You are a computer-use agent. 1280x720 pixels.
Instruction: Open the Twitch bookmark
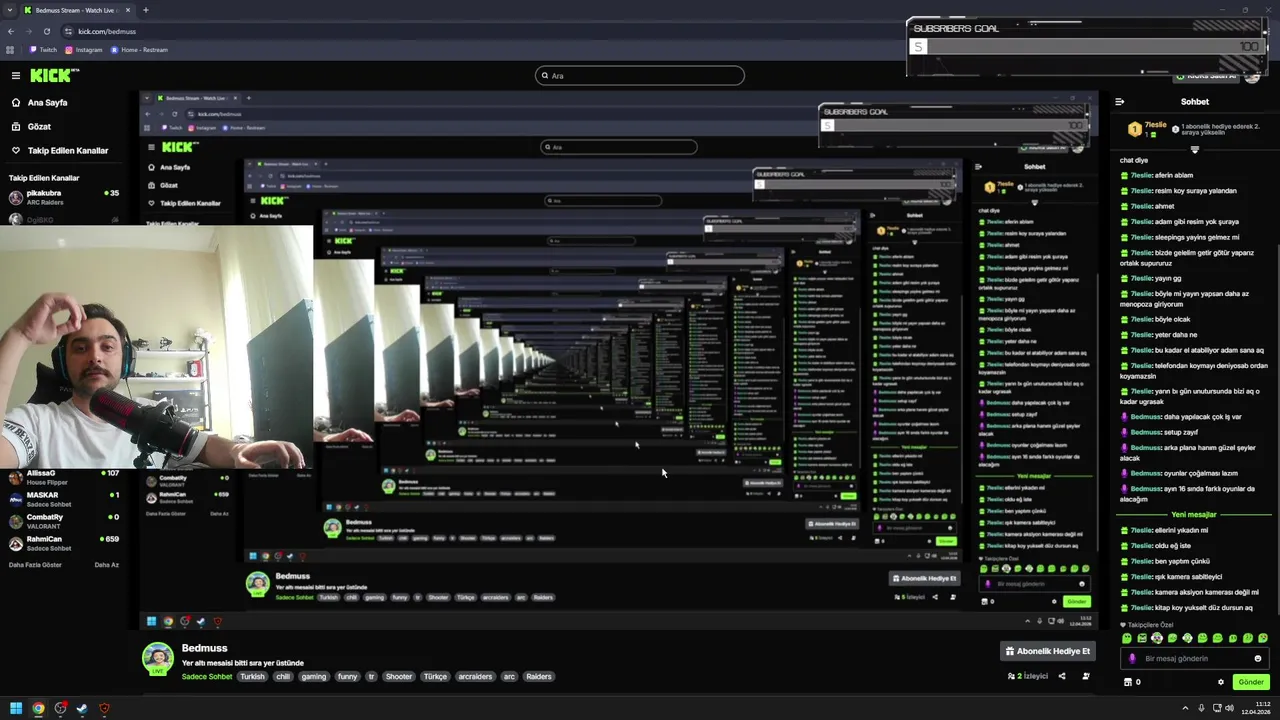(43, 49)
